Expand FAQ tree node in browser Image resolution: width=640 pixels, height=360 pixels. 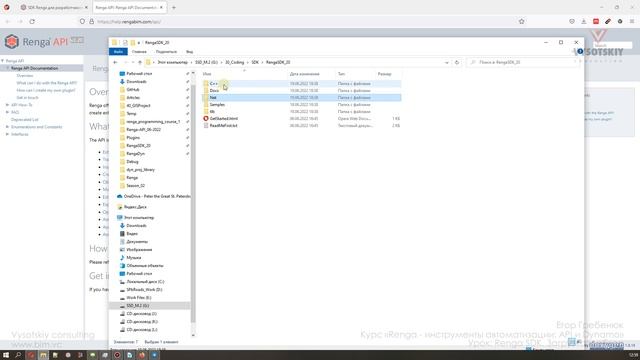7,112
